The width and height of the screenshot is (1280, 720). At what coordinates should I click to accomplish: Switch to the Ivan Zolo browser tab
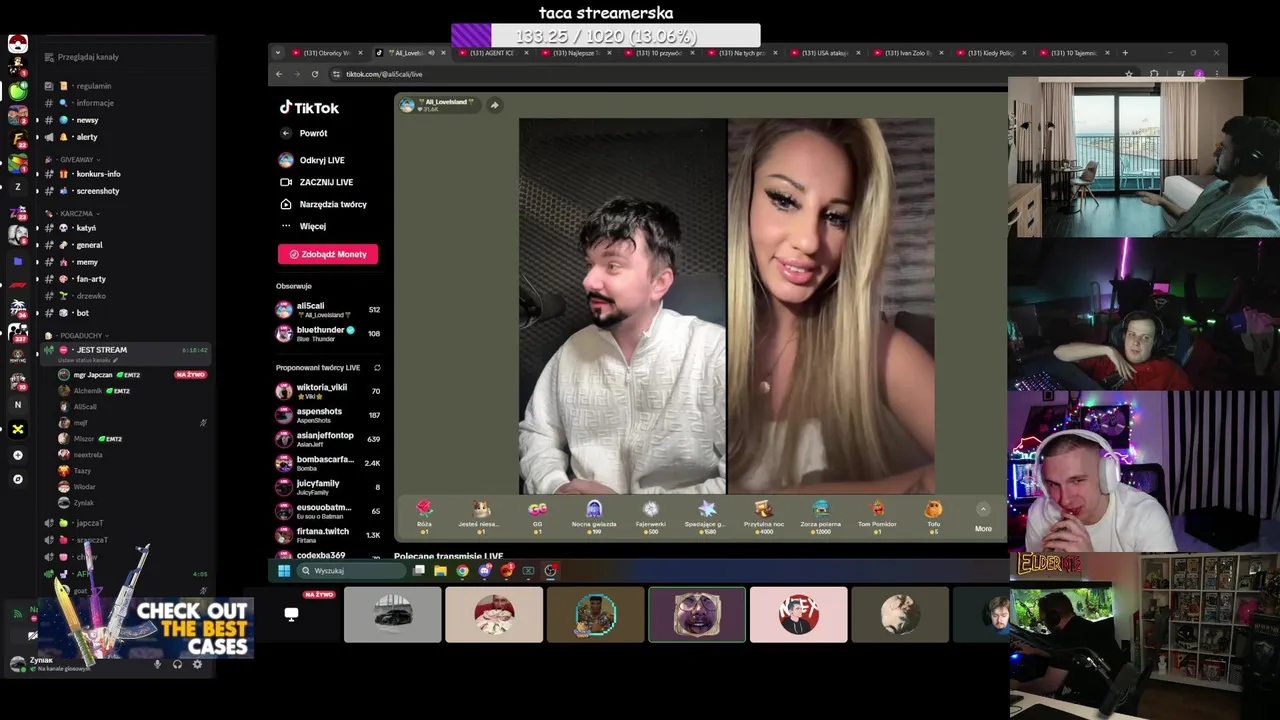pos(906,53)
